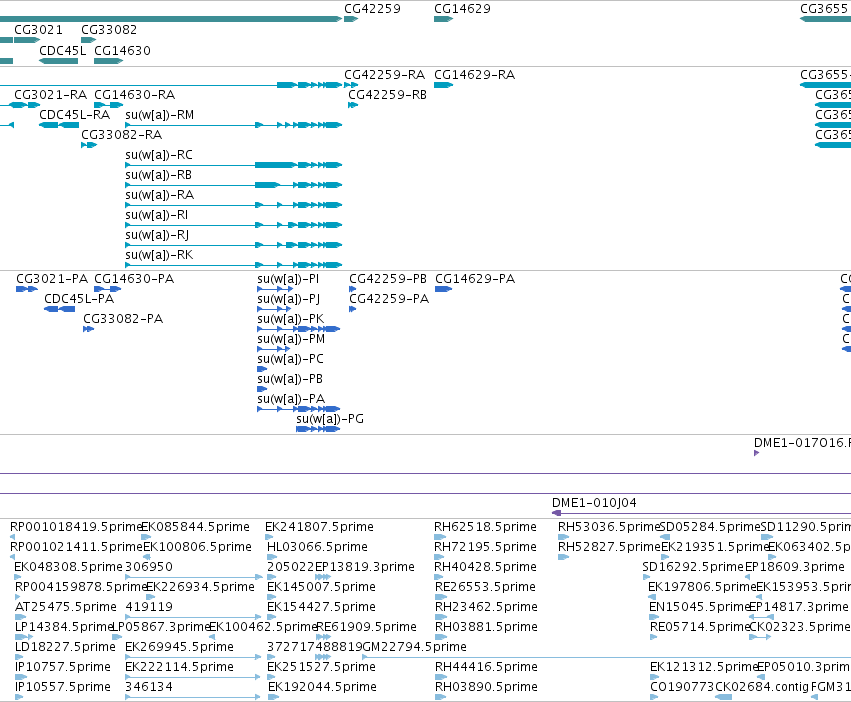Click the 419119 cDNA label

pos(149,606)
